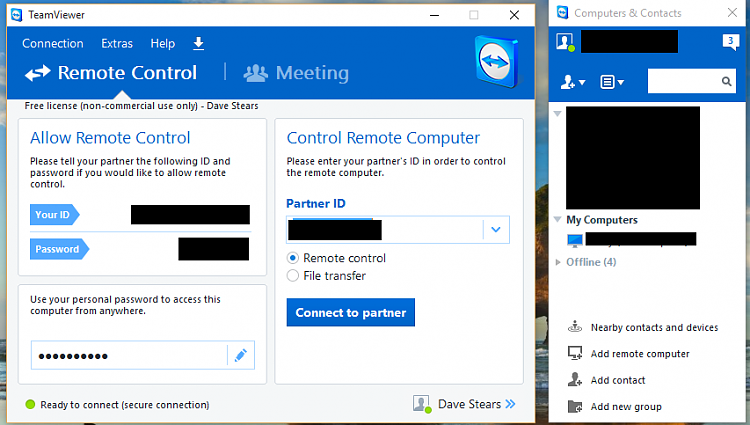
Task: Open the add contact dropdown in contacts panel
Action: click(x=573, y=82)
